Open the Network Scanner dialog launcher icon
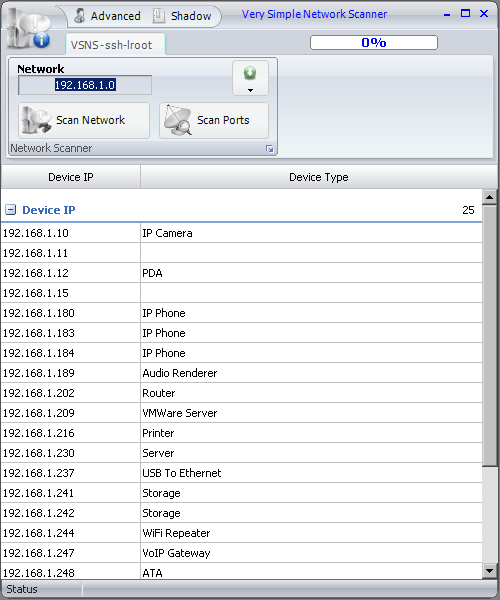The width and height of the screenshot is (500, 600). click(x=270, y=149)
